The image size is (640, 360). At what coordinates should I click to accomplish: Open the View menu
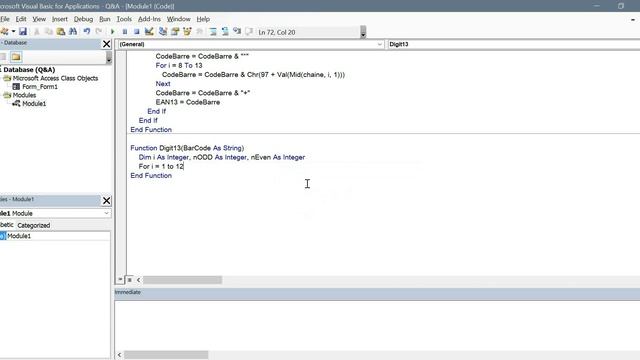[x=39, y=19]
